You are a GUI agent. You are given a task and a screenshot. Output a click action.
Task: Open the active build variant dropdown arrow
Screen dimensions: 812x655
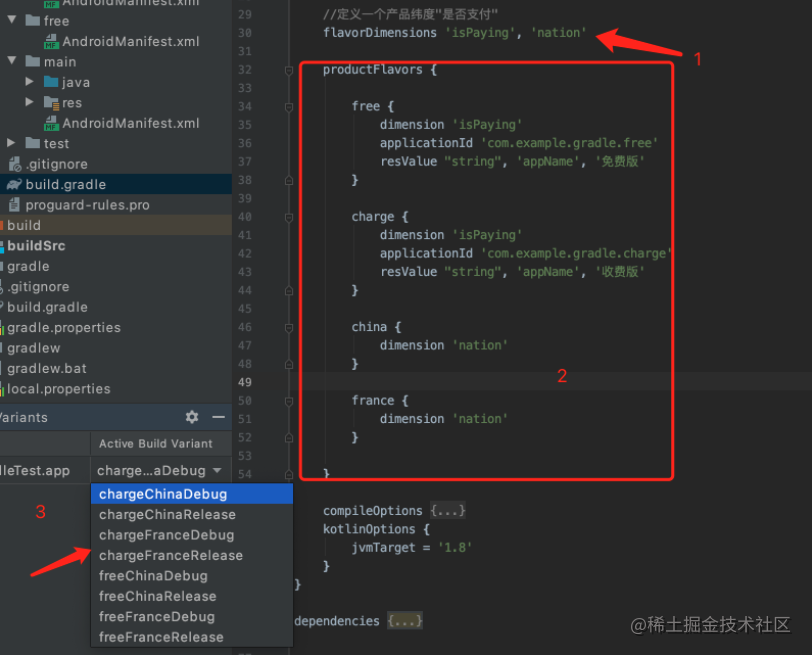[x=217, y=470]
